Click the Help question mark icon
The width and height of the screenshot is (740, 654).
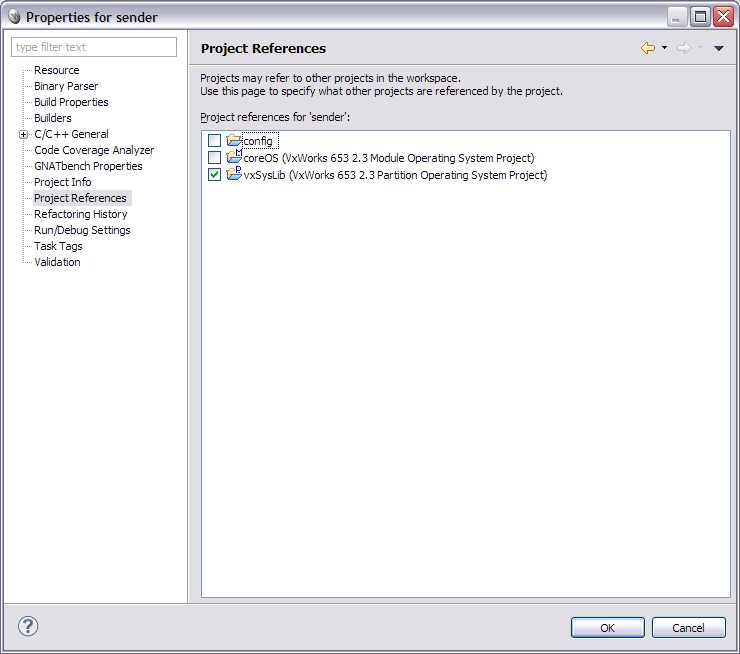(28, 626)
